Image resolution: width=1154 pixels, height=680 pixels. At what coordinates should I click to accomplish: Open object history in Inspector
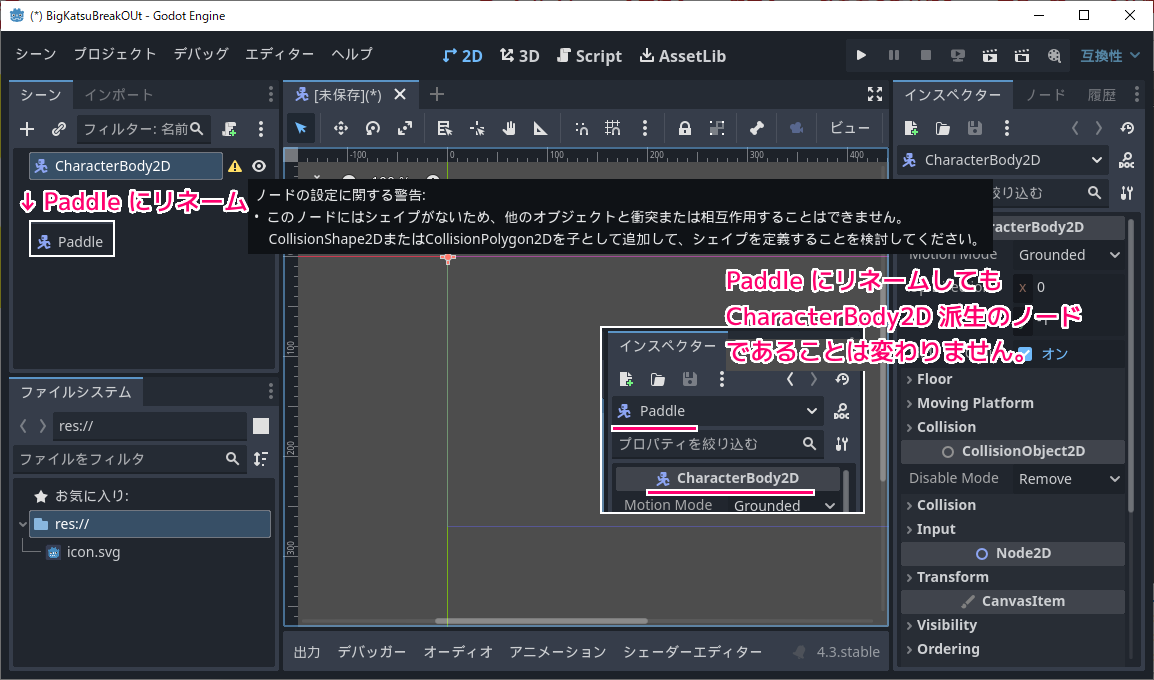point(1127,128)
